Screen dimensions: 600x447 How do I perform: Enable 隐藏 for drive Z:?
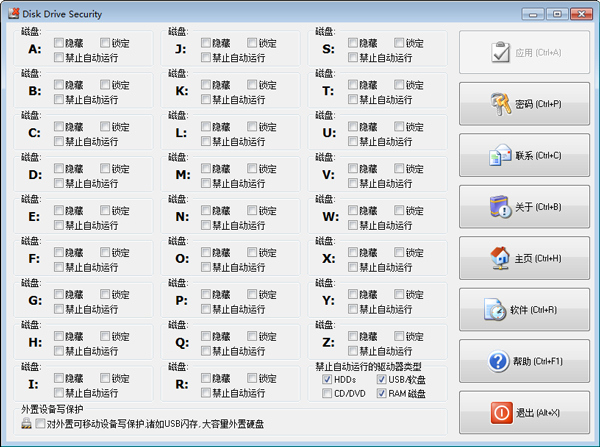[x=353, y=336]
